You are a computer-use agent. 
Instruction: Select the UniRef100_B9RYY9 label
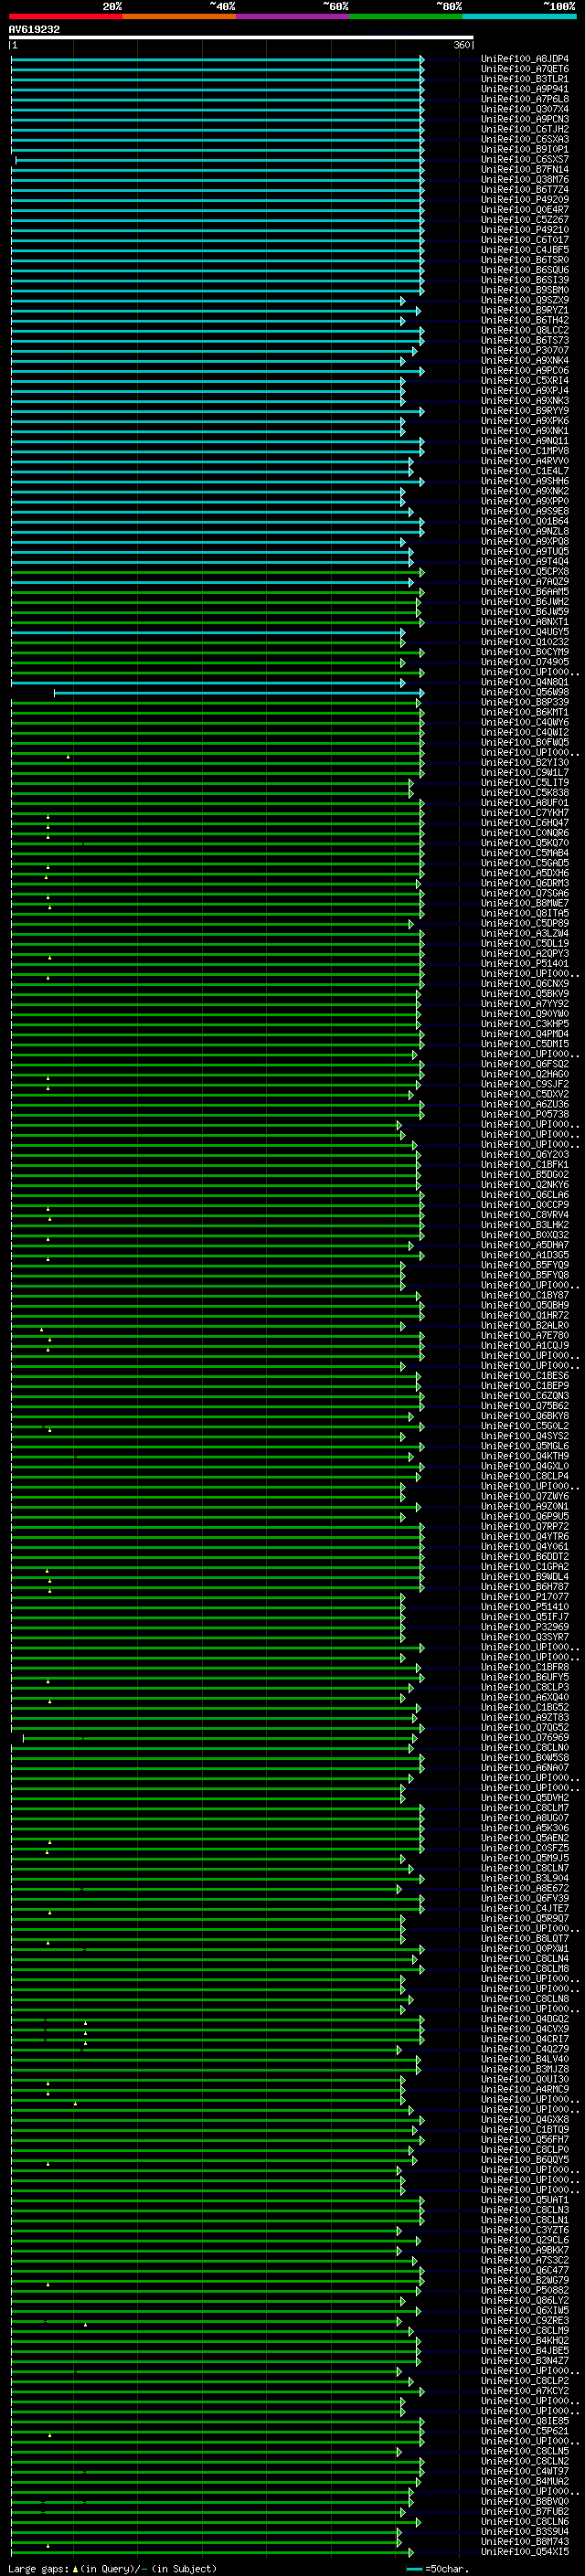point(525,411)
